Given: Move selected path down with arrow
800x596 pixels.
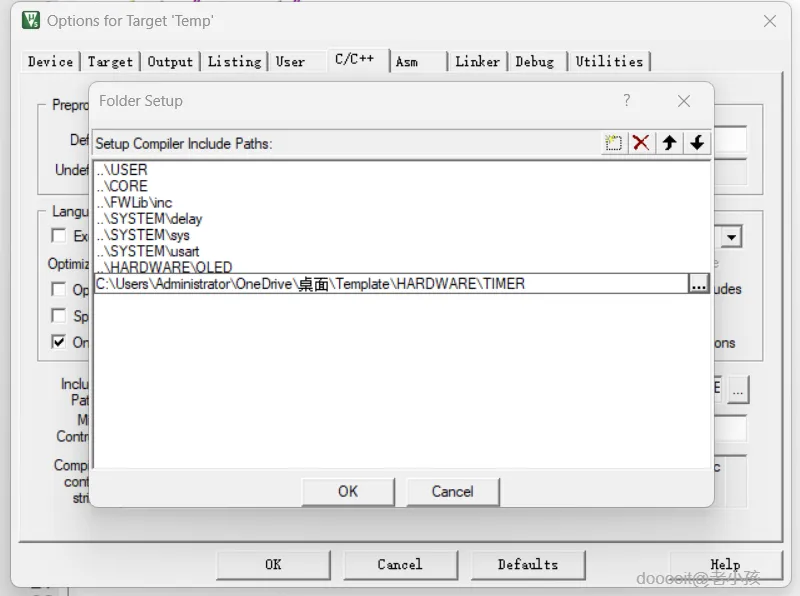Looking at the screenshot, I should pos(697,143).
